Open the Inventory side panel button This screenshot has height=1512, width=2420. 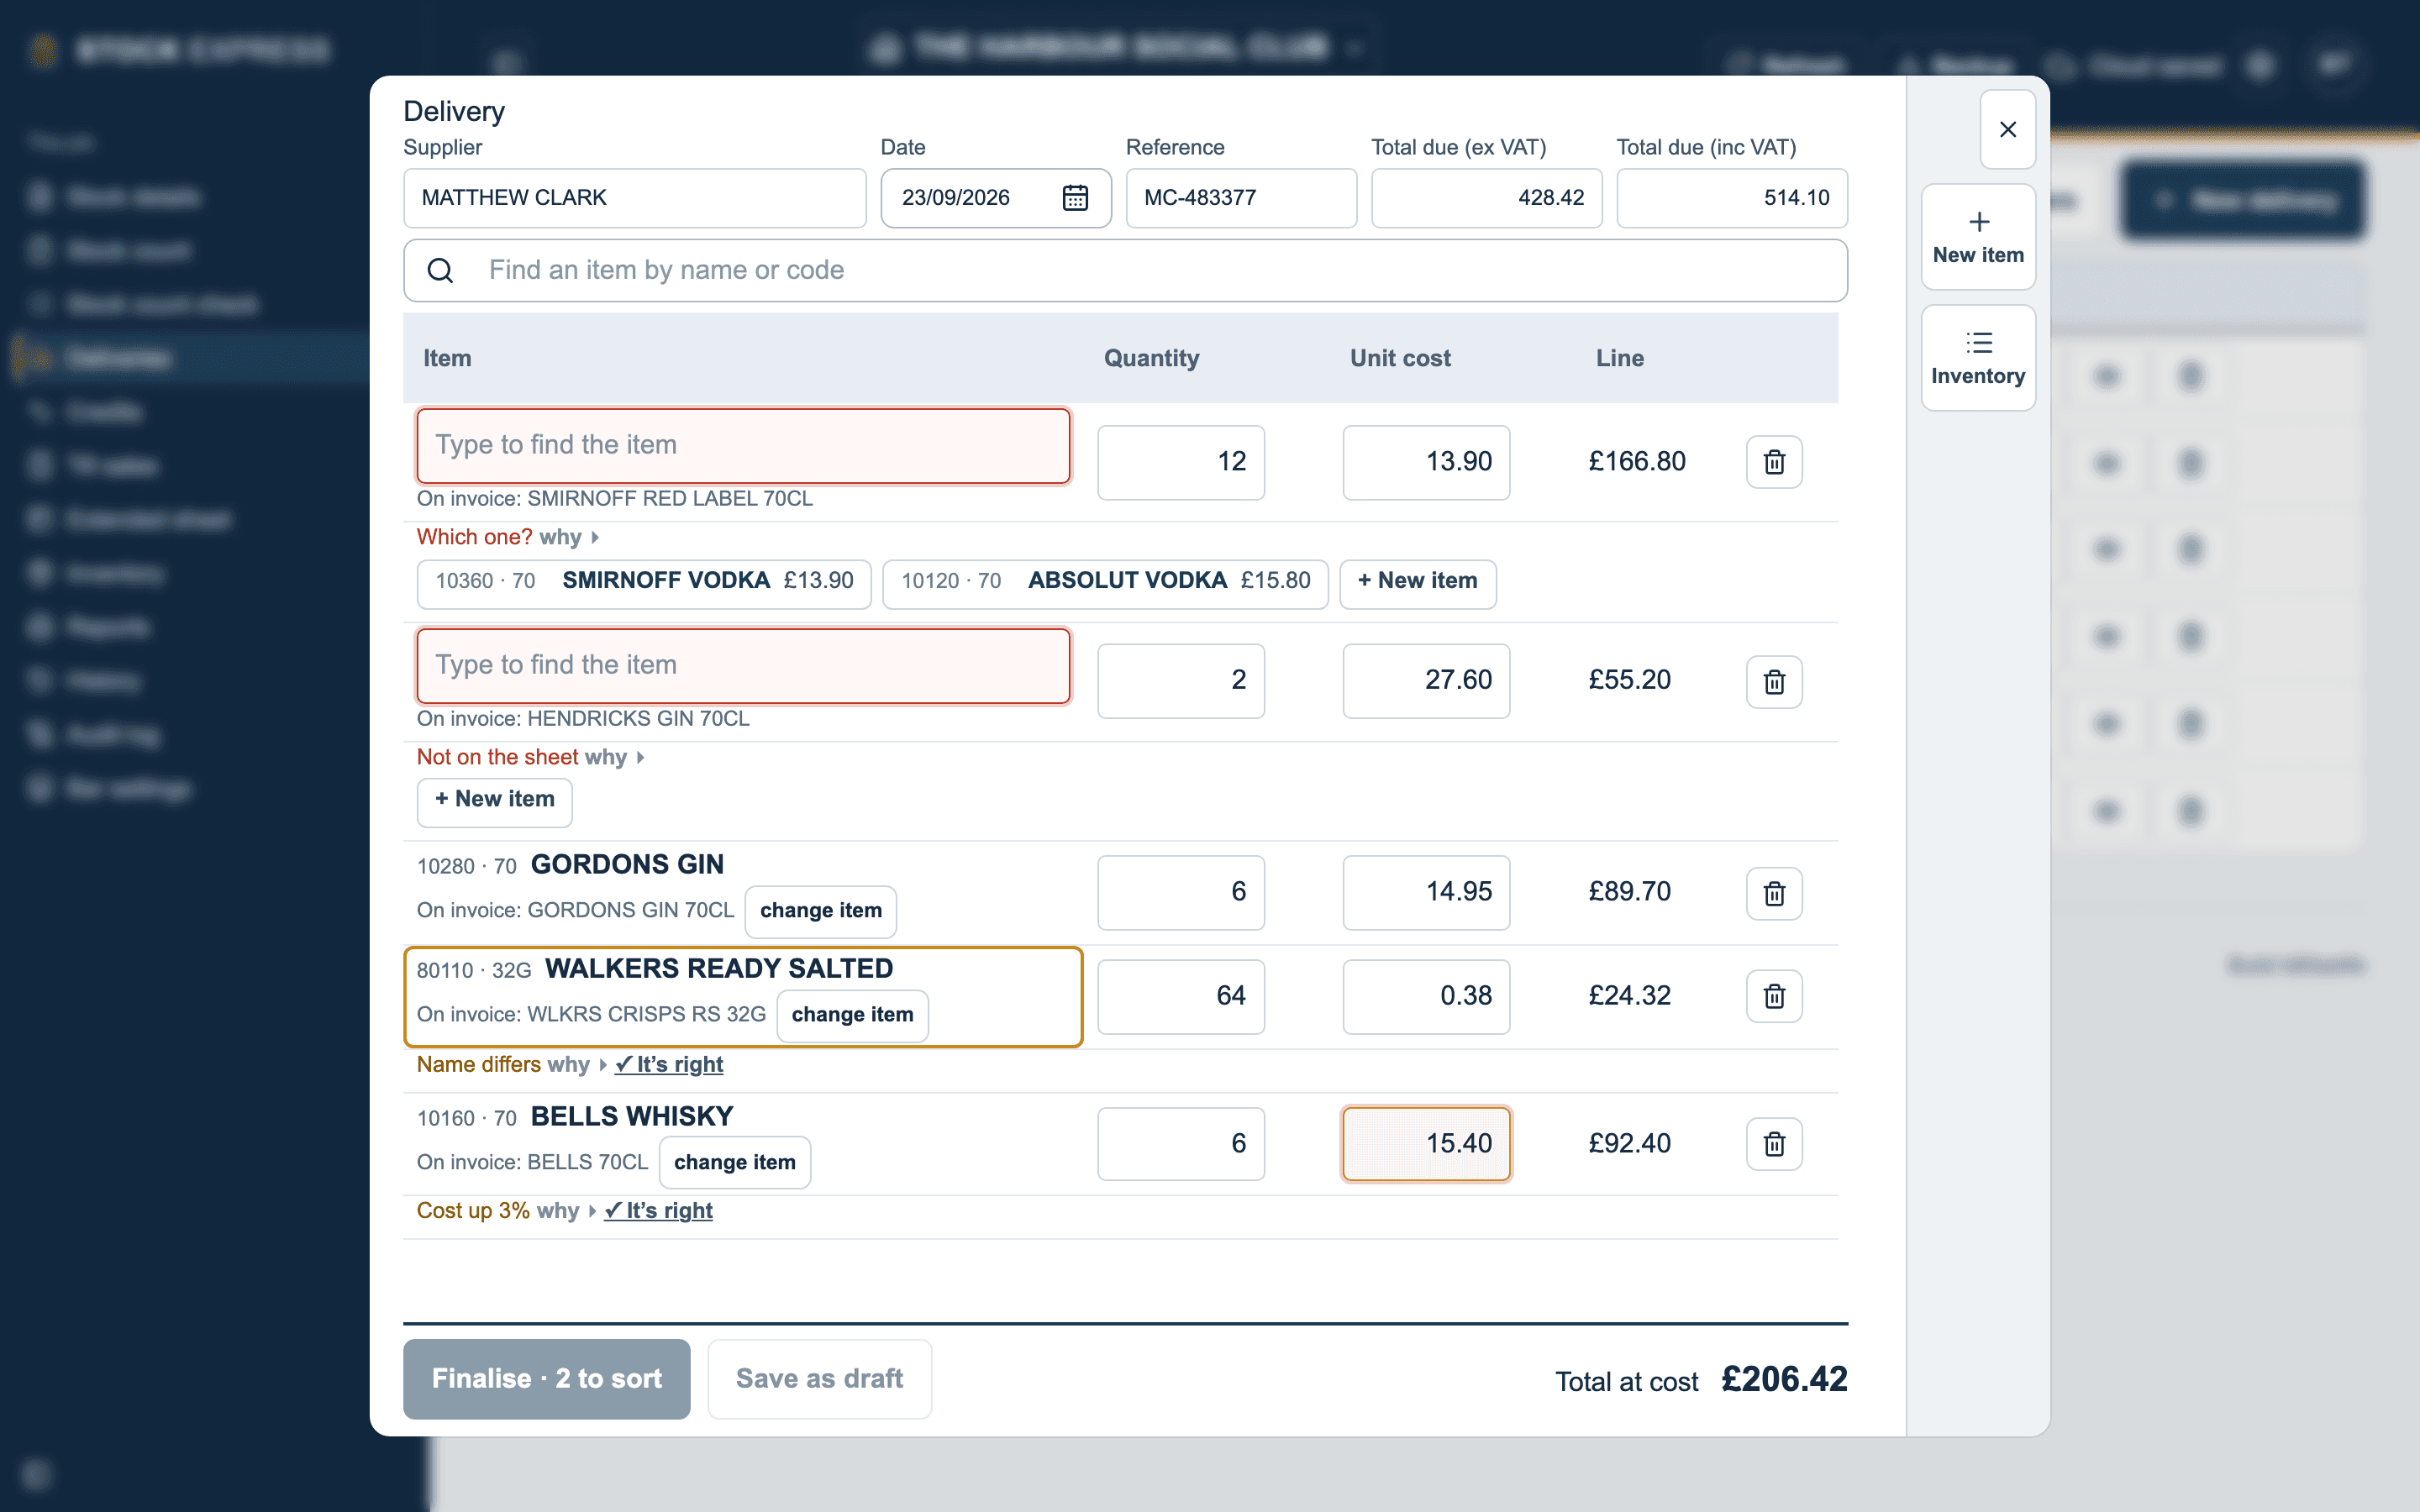coord(1978,358)
